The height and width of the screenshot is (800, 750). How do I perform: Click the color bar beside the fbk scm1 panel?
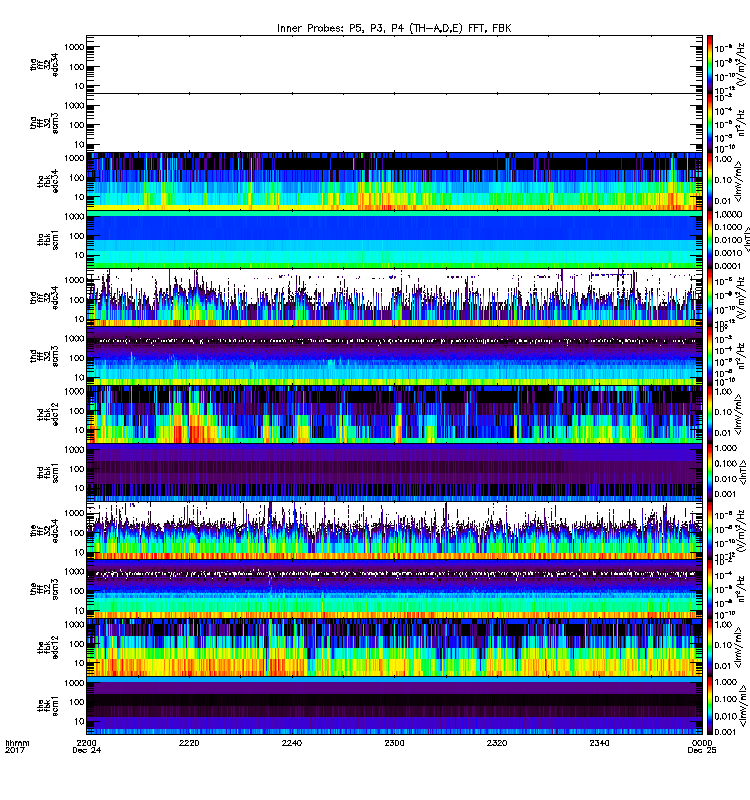pyautogui.click(x=710, y=705)
